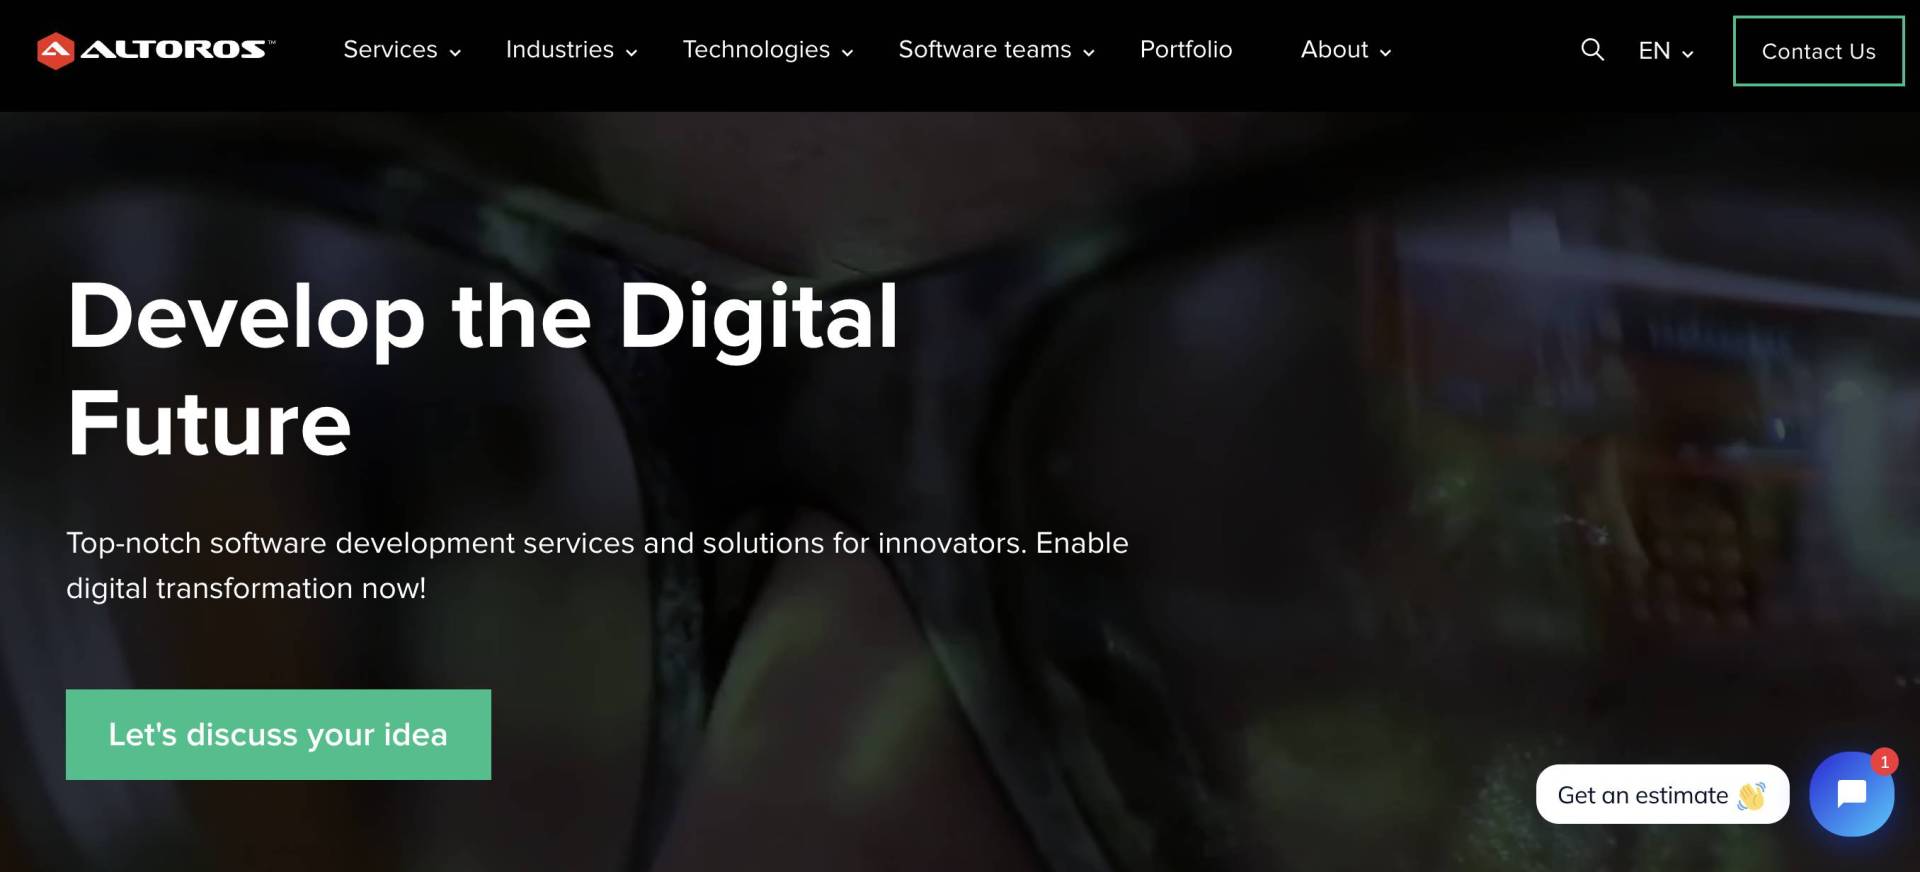Expand the Services menu chevron
The image size is (1920, 872).
[x=455, y=53]
